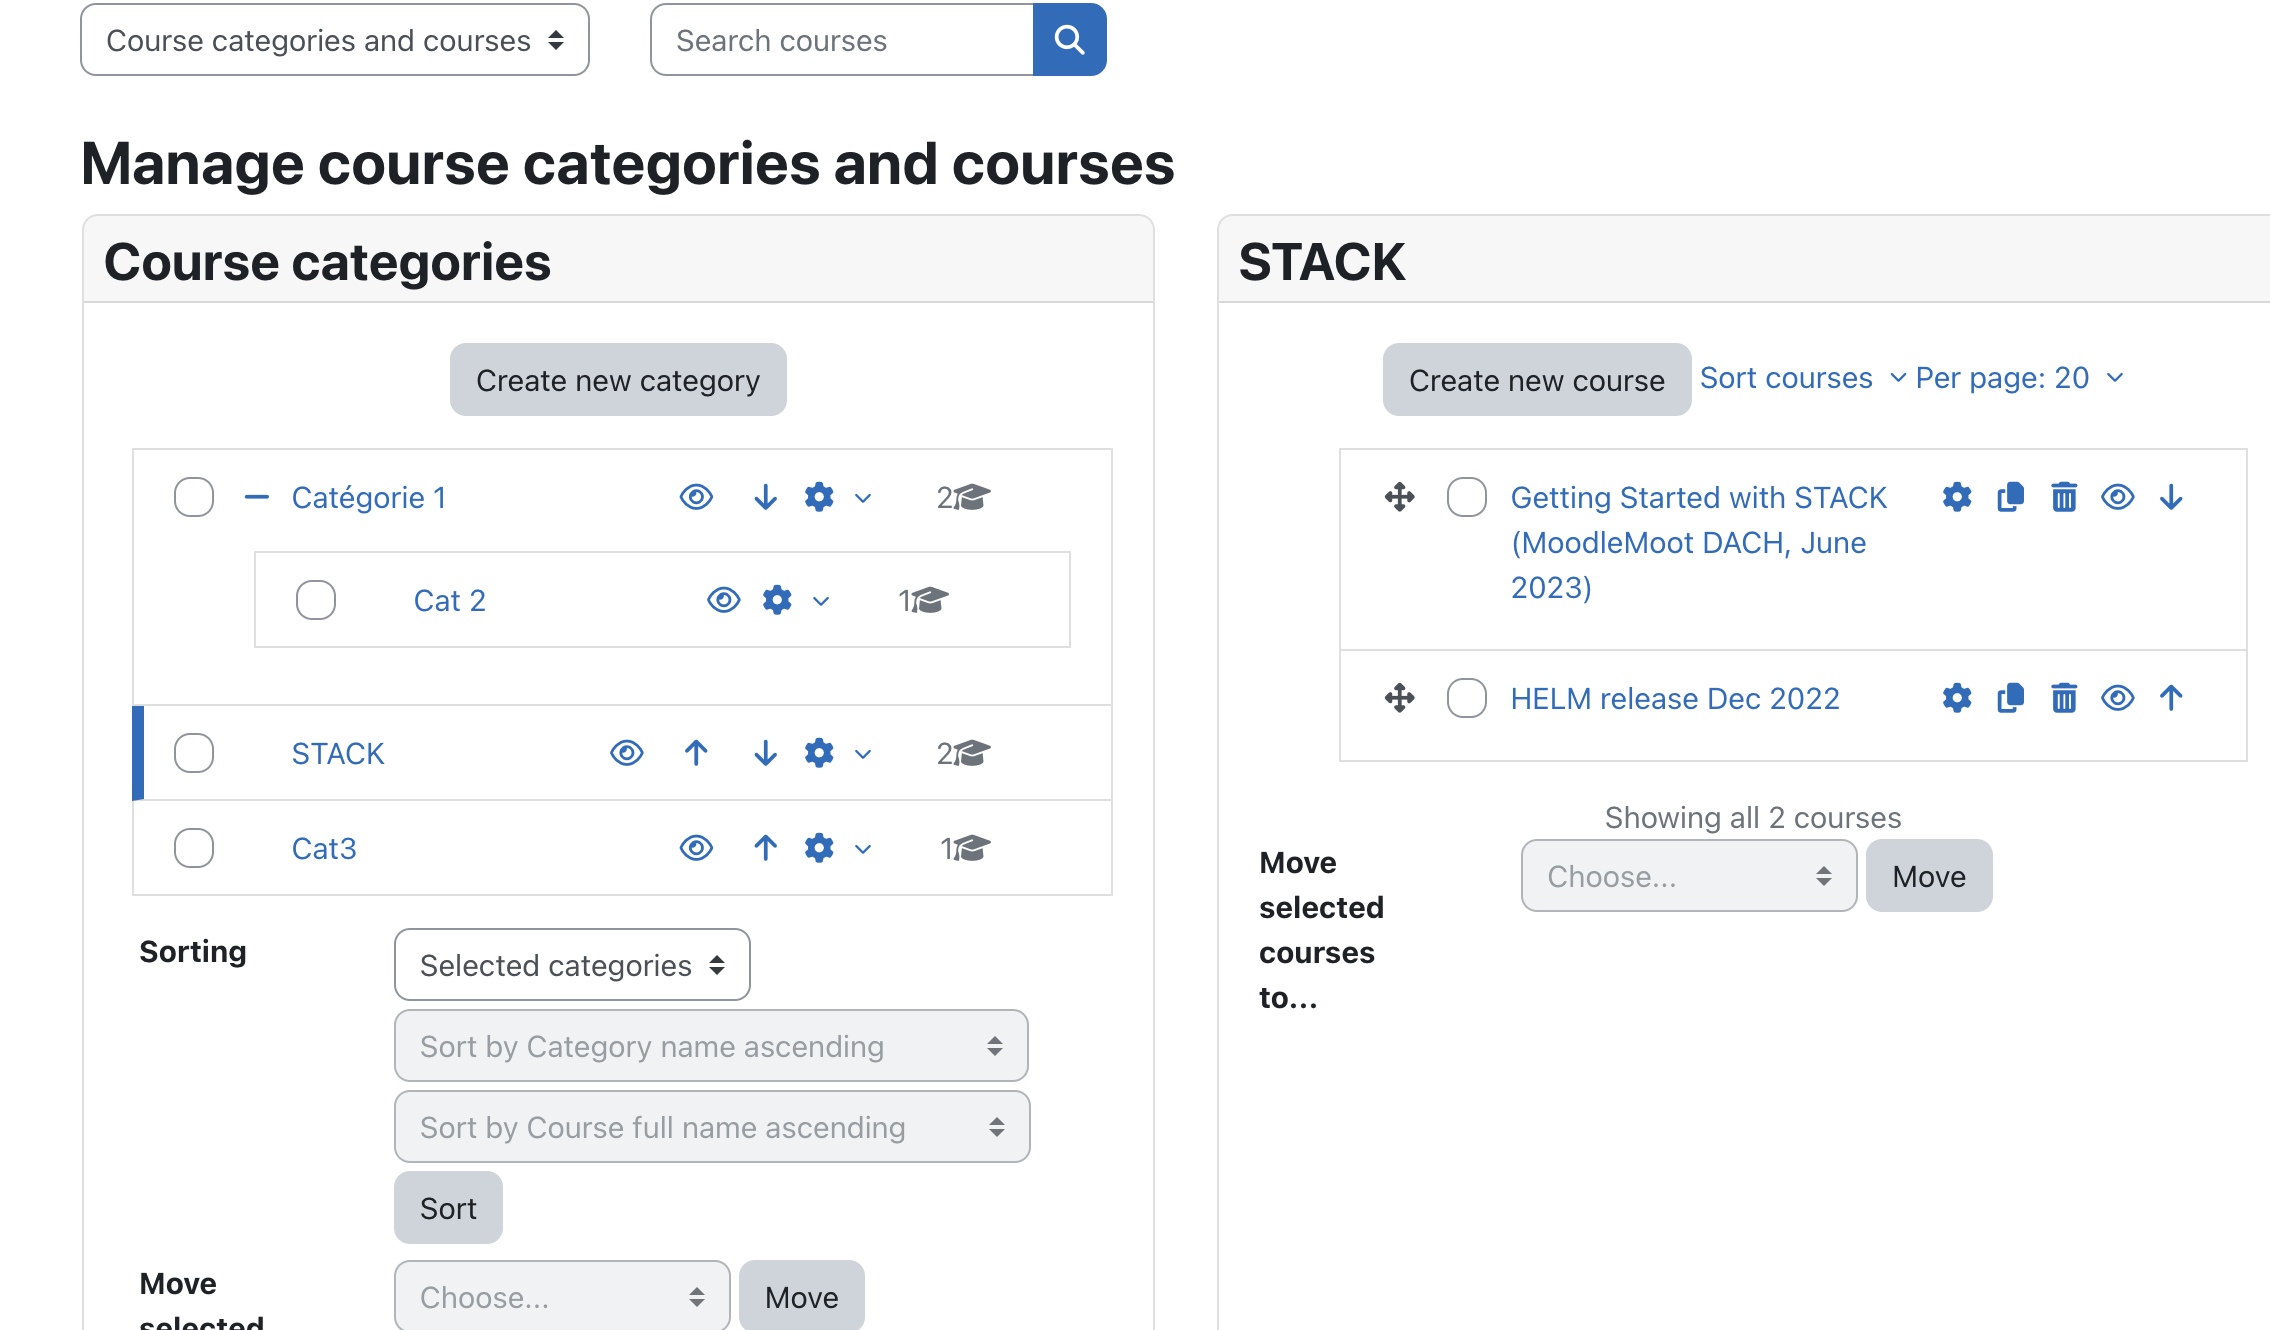Hide HELM release Dec 2022 course
Viewport: 2270px width, 1330px height.
click(x=2118, y=698)
